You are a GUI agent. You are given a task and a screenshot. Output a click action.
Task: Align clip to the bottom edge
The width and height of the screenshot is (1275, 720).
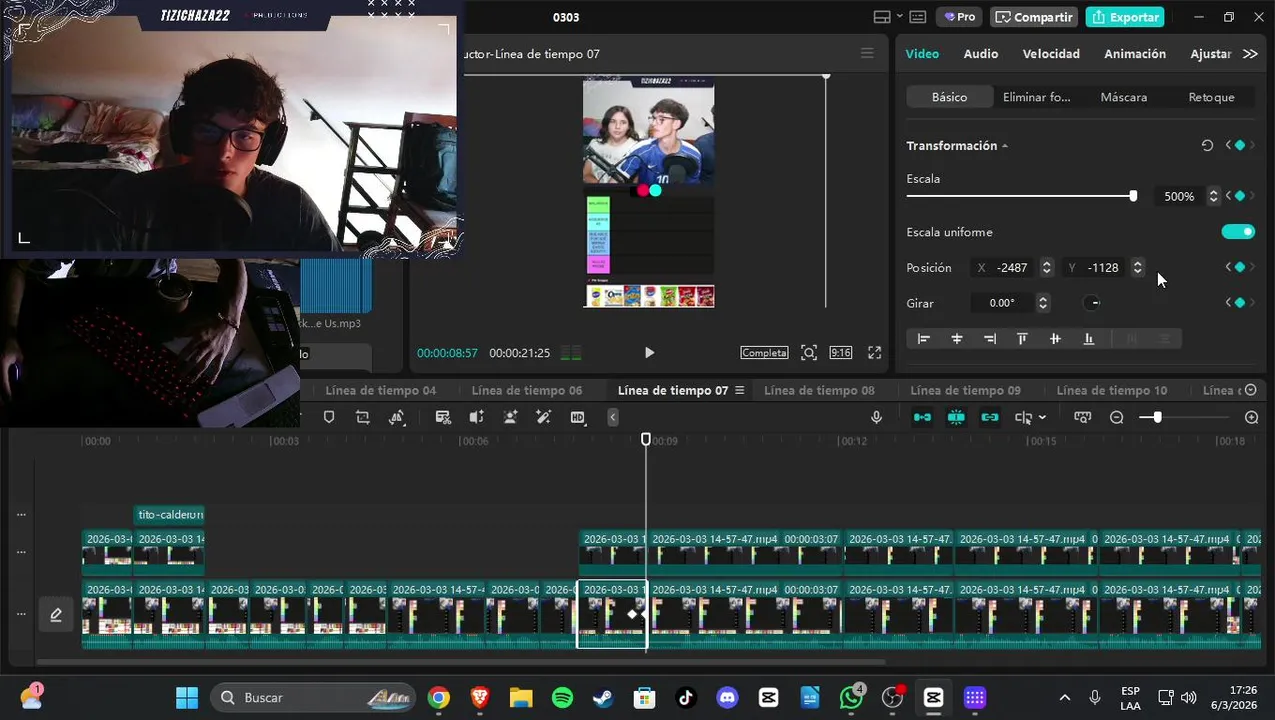point(1088,339)
